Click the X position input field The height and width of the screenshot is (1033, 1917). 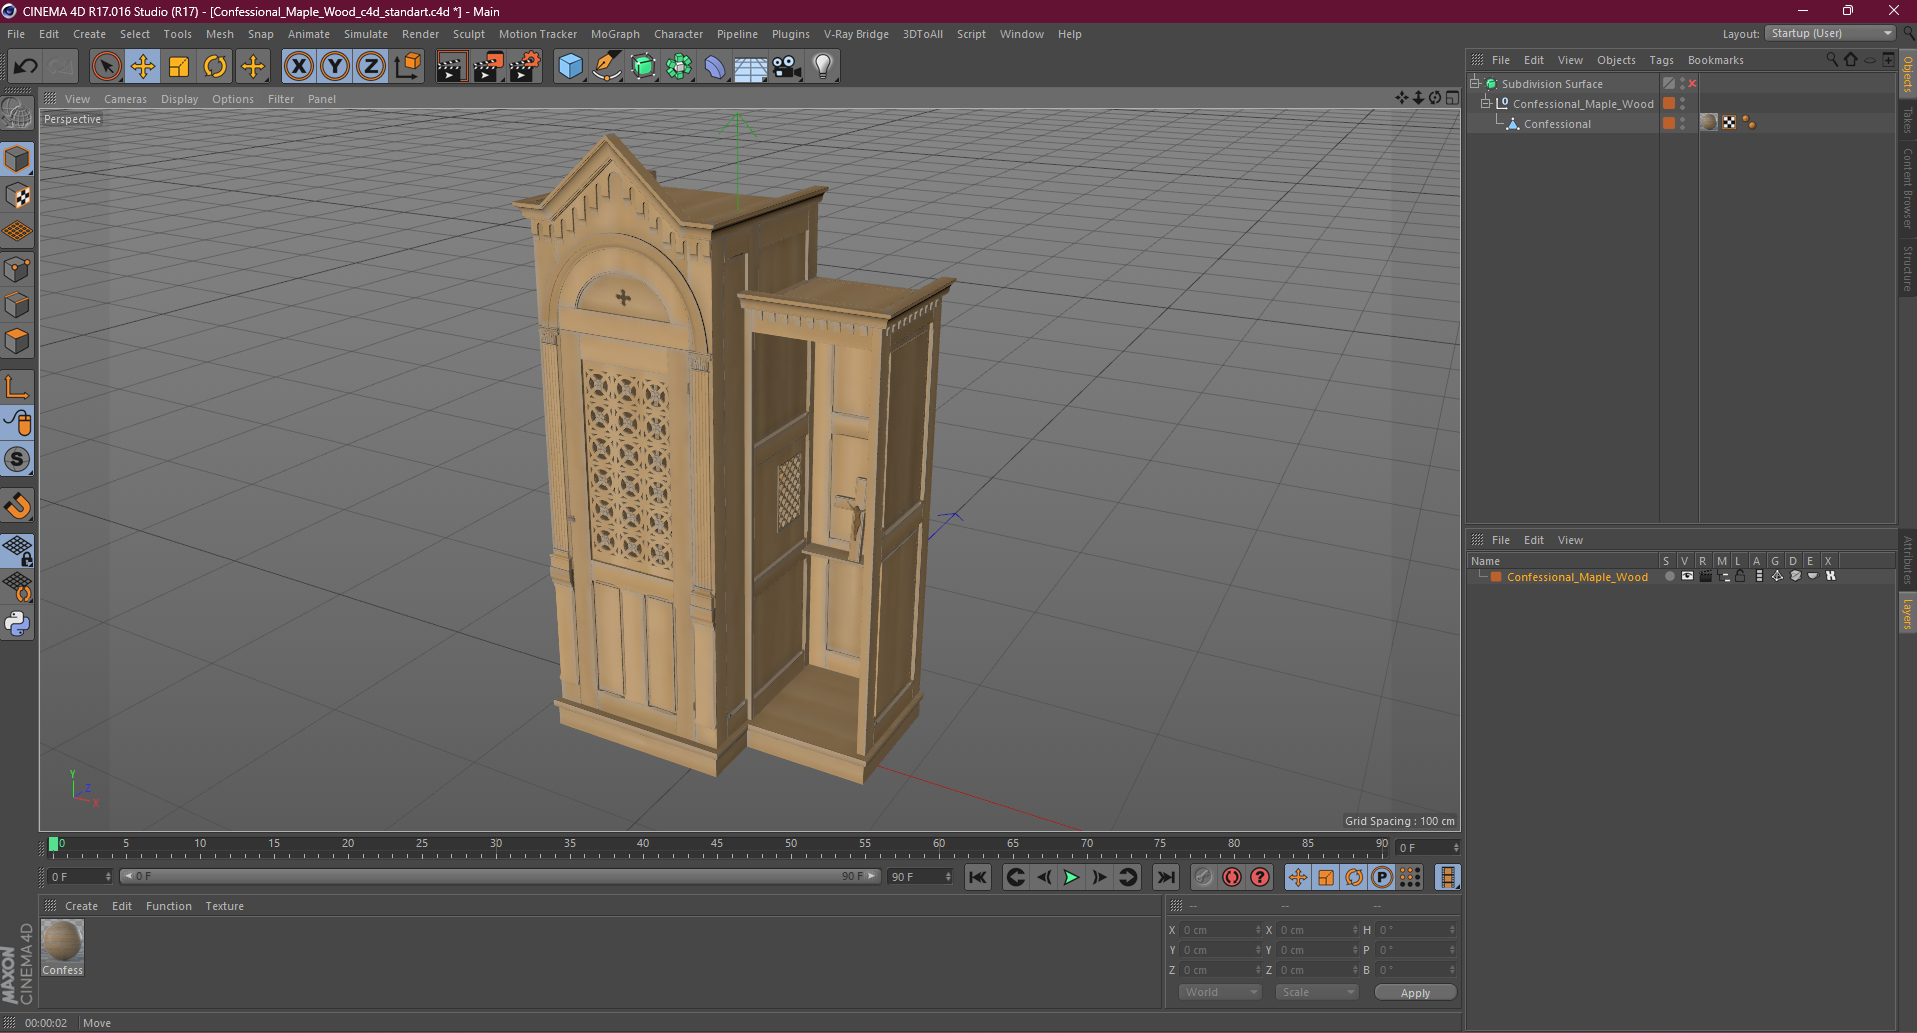point(1221,930)
